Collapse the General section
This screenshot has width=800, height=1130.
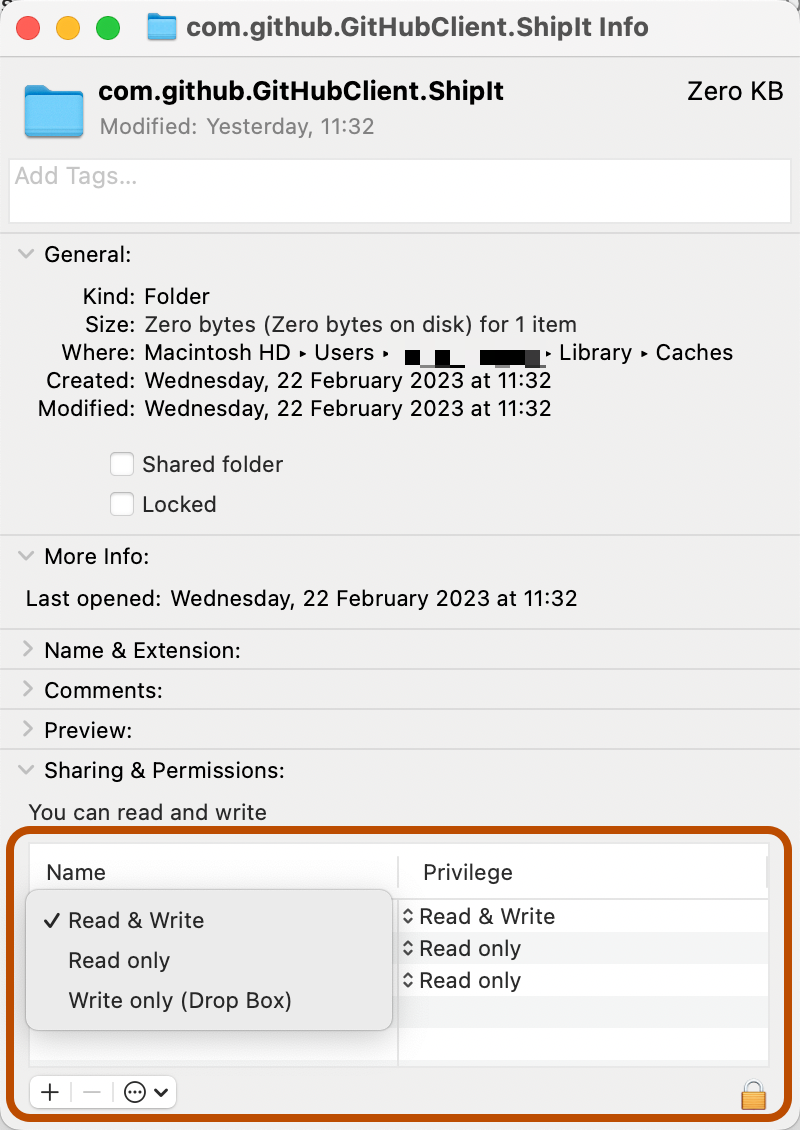(25, 254)
